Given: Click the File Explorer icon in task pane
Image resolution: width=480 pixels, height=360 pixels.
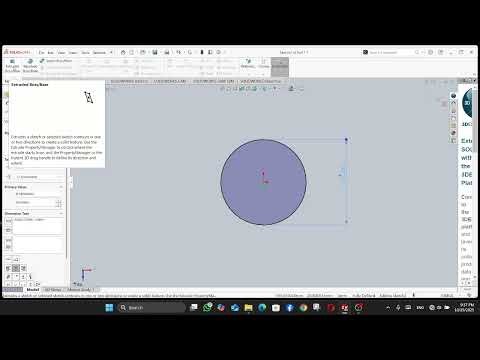Looking at the screenshot, I should pyautogui.click(x=453, y=119).
